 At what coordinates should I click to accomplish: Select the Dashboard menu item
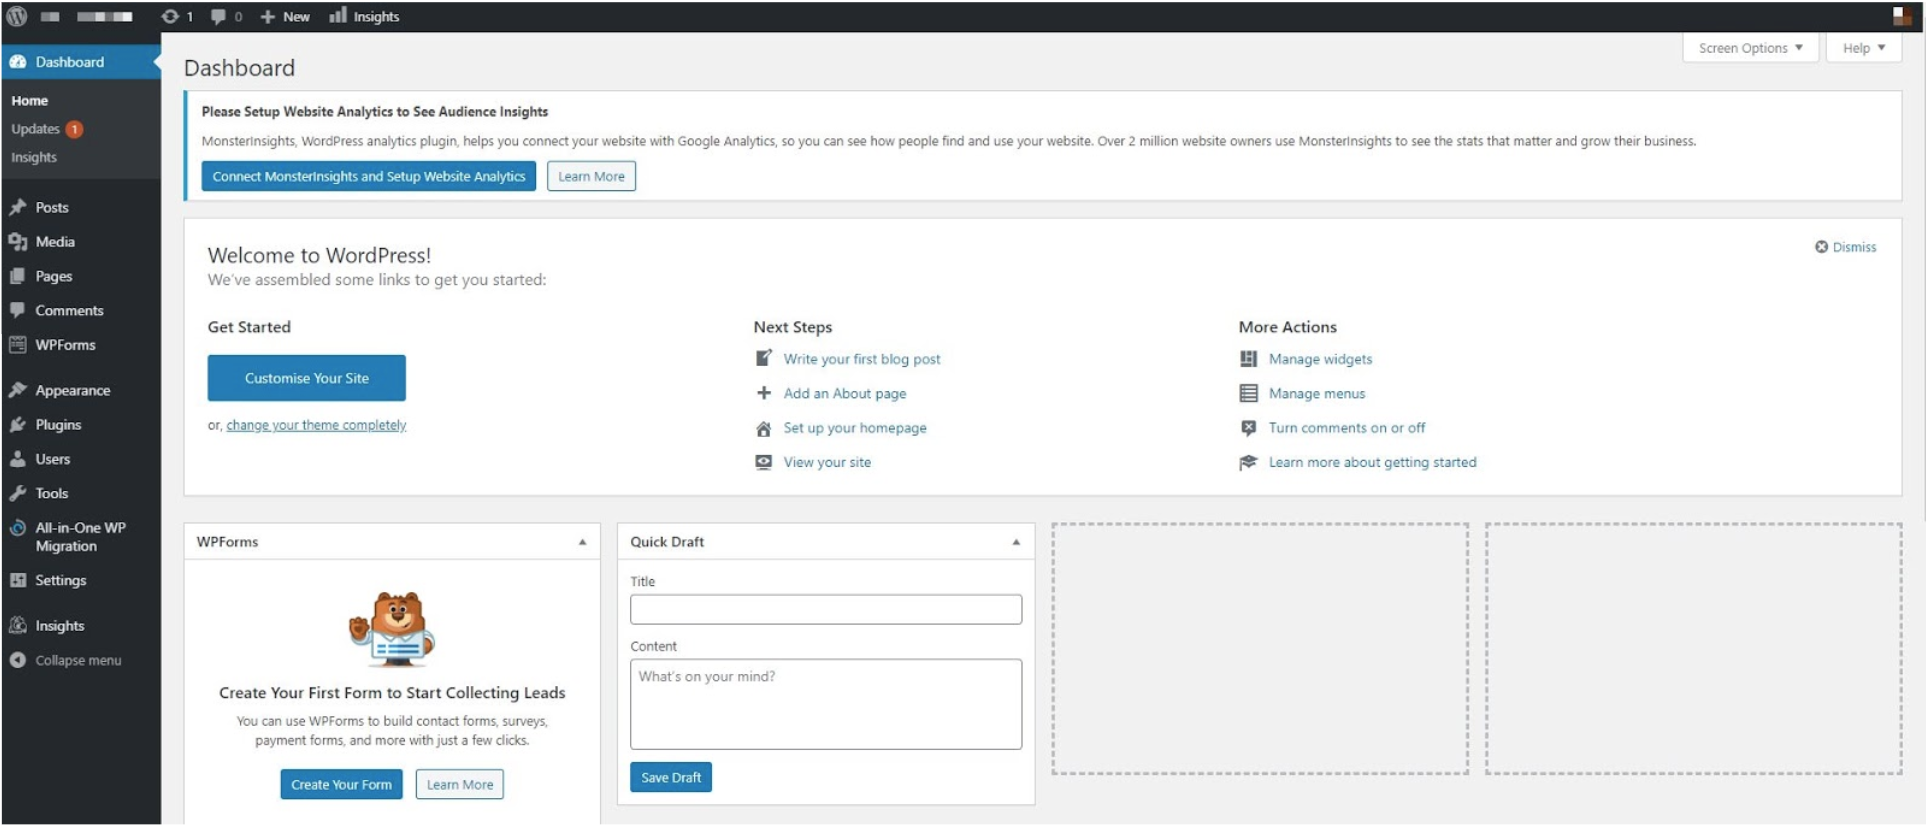click(80, 62)
